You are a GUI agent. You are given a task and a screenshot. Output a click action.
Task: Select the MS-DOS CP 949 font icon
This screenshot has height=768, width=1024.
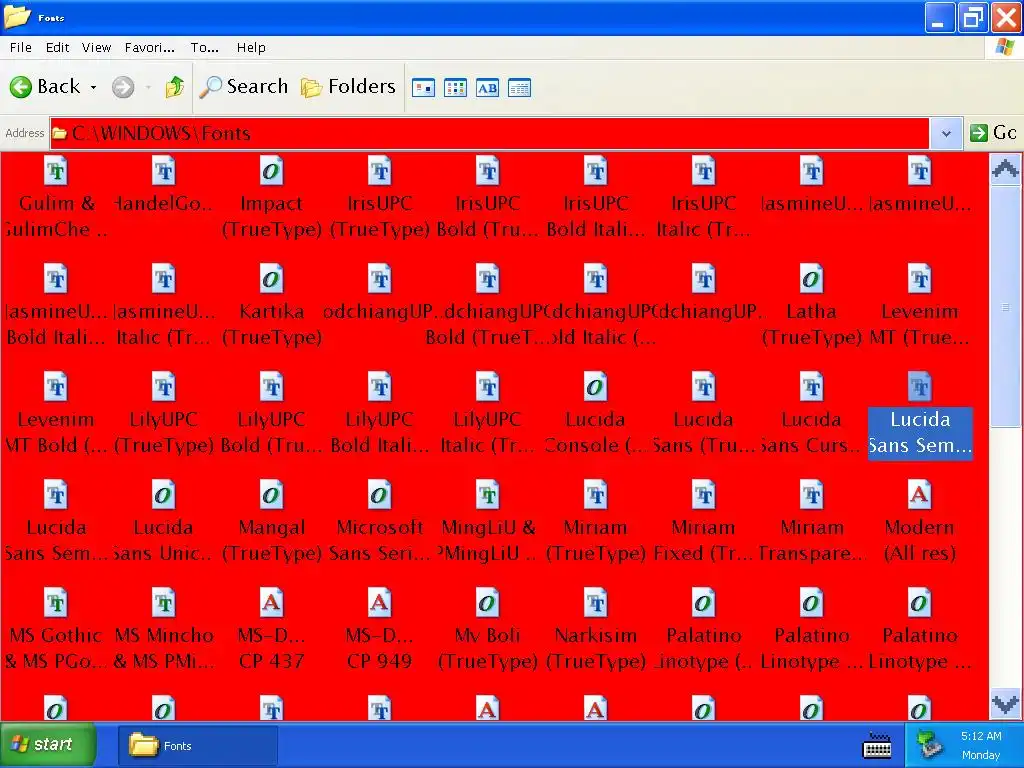click(379, 603)
